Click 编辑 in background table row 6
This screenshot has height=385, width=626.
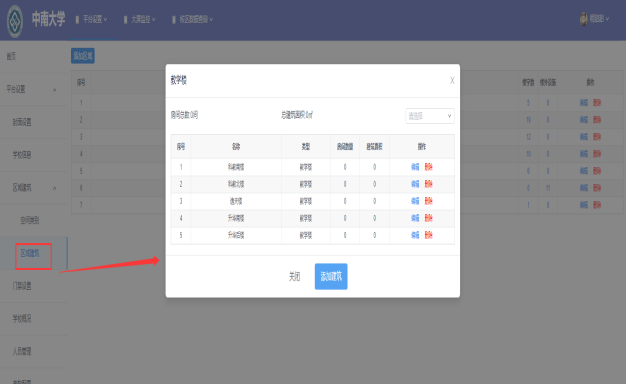coord(584,188)
